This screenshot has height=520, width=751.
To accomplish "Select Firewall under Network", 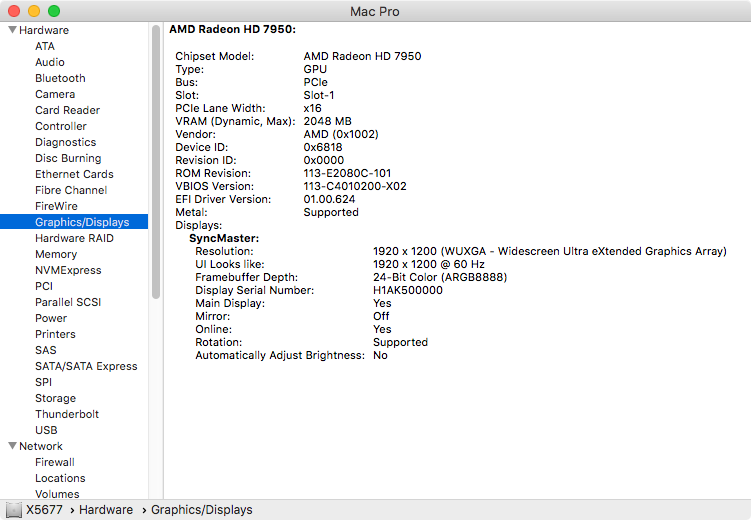I will [x=55, y=462].
